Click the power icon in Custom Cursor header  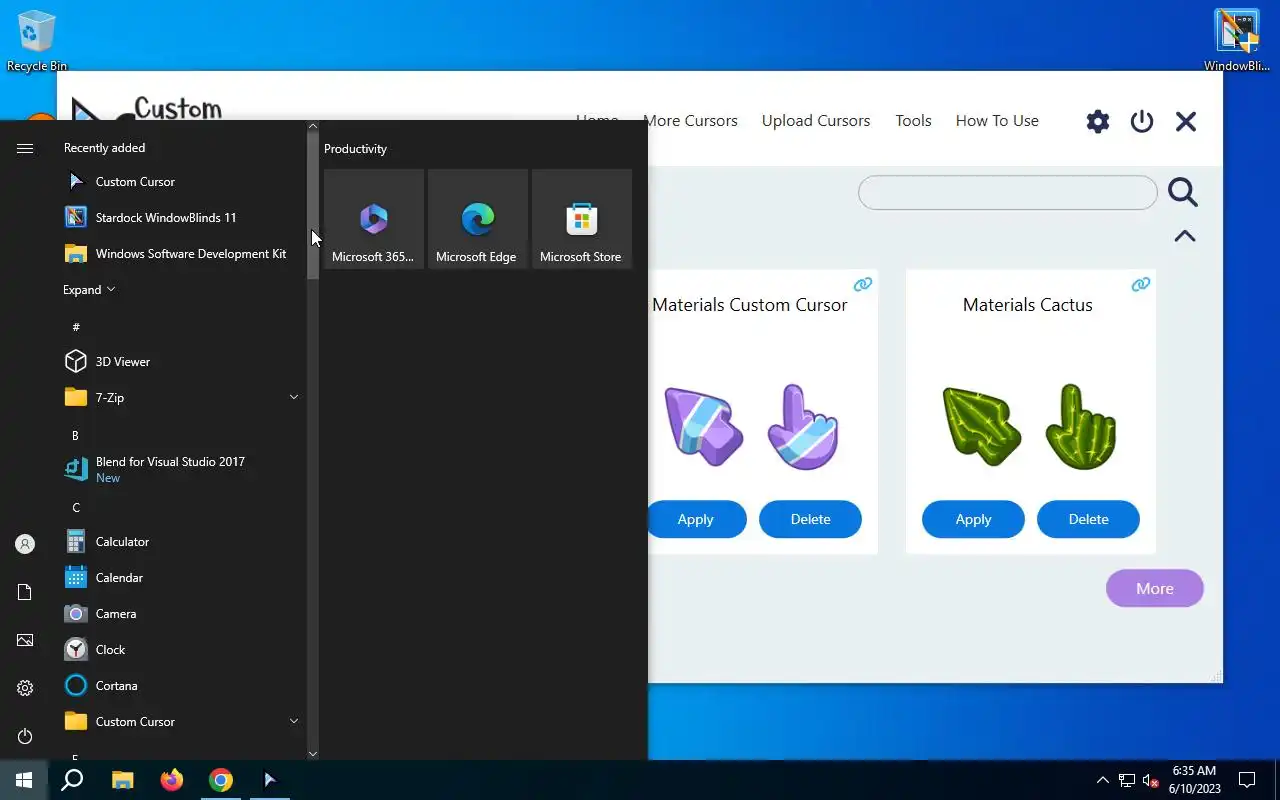point(1142,122)
